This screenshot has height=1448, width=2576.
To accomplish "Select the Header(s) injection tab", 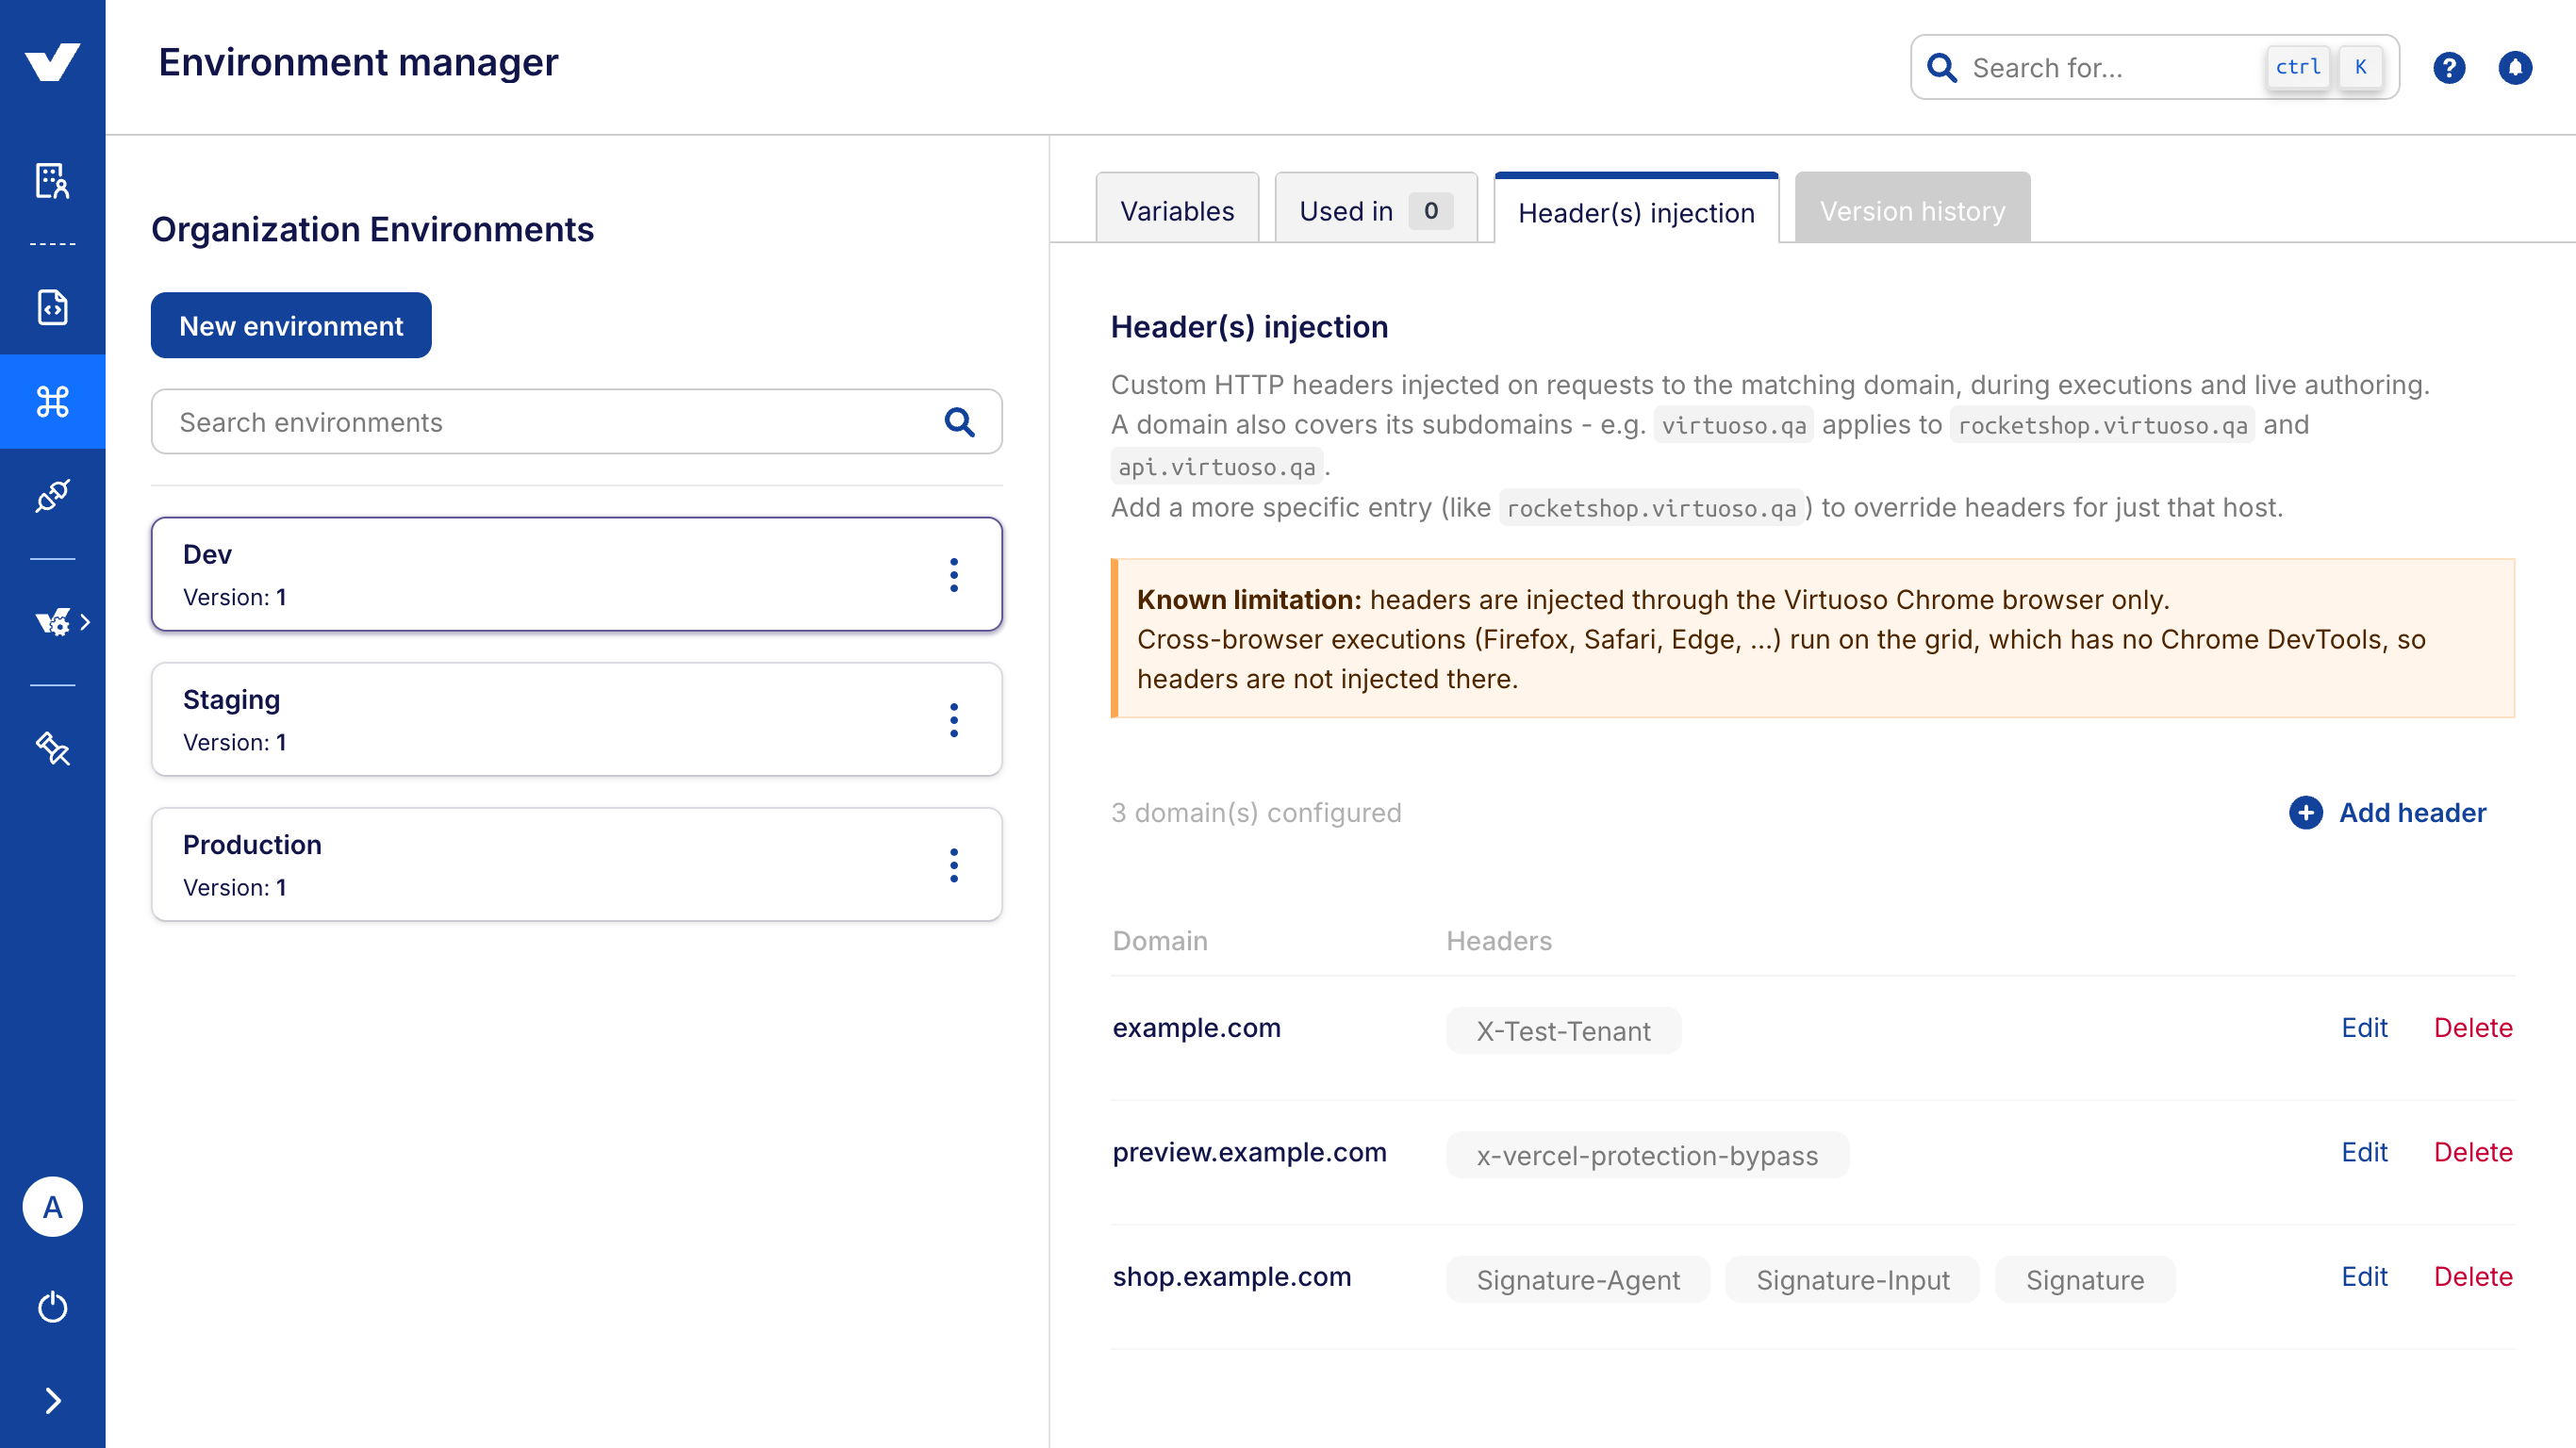I will (x=1636, y=208).
